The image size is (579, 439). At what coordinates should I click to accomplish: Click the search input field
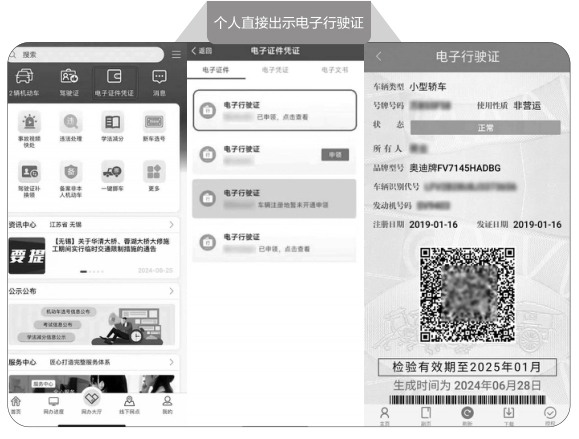[86, 55]
